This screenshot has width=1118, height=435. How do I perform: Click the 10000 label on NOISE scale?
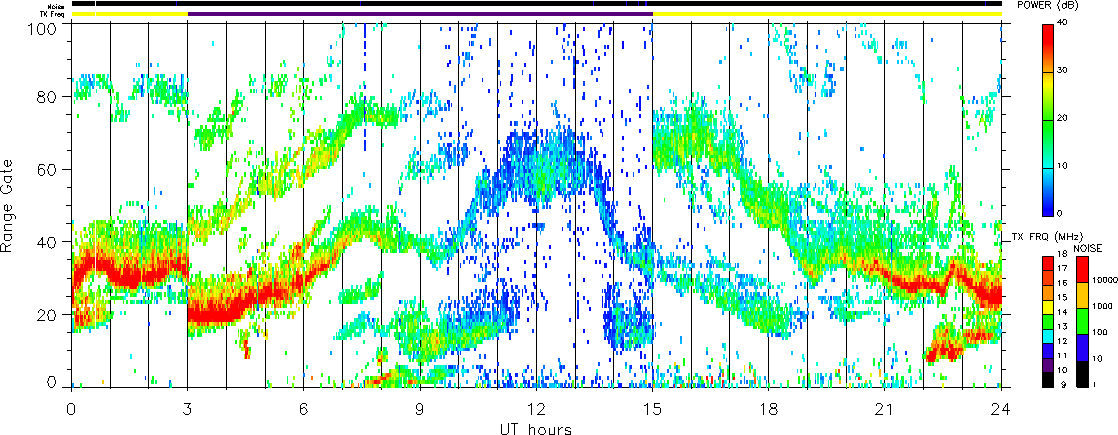[1104, 280]
